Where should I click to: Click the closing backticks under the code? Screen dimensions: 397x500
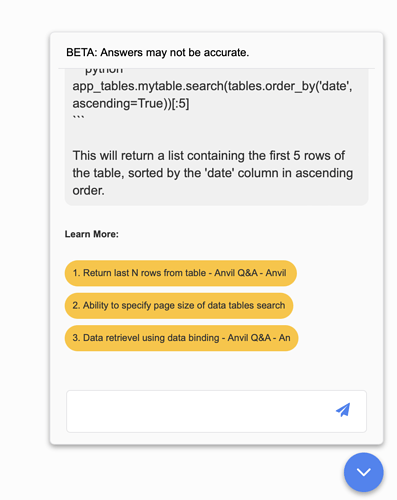click(79, 117)
